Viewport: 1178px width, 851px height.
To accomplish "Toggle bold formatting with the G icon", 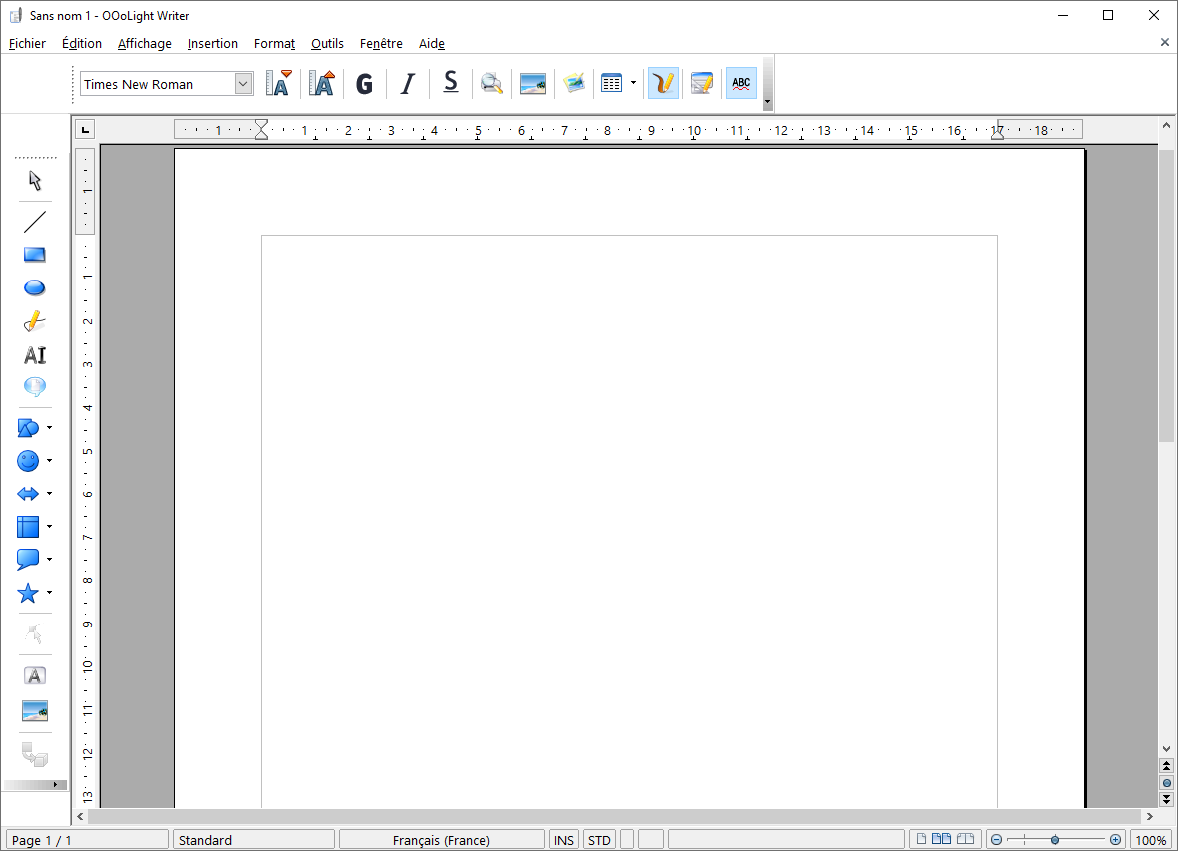I will (364, 83).
